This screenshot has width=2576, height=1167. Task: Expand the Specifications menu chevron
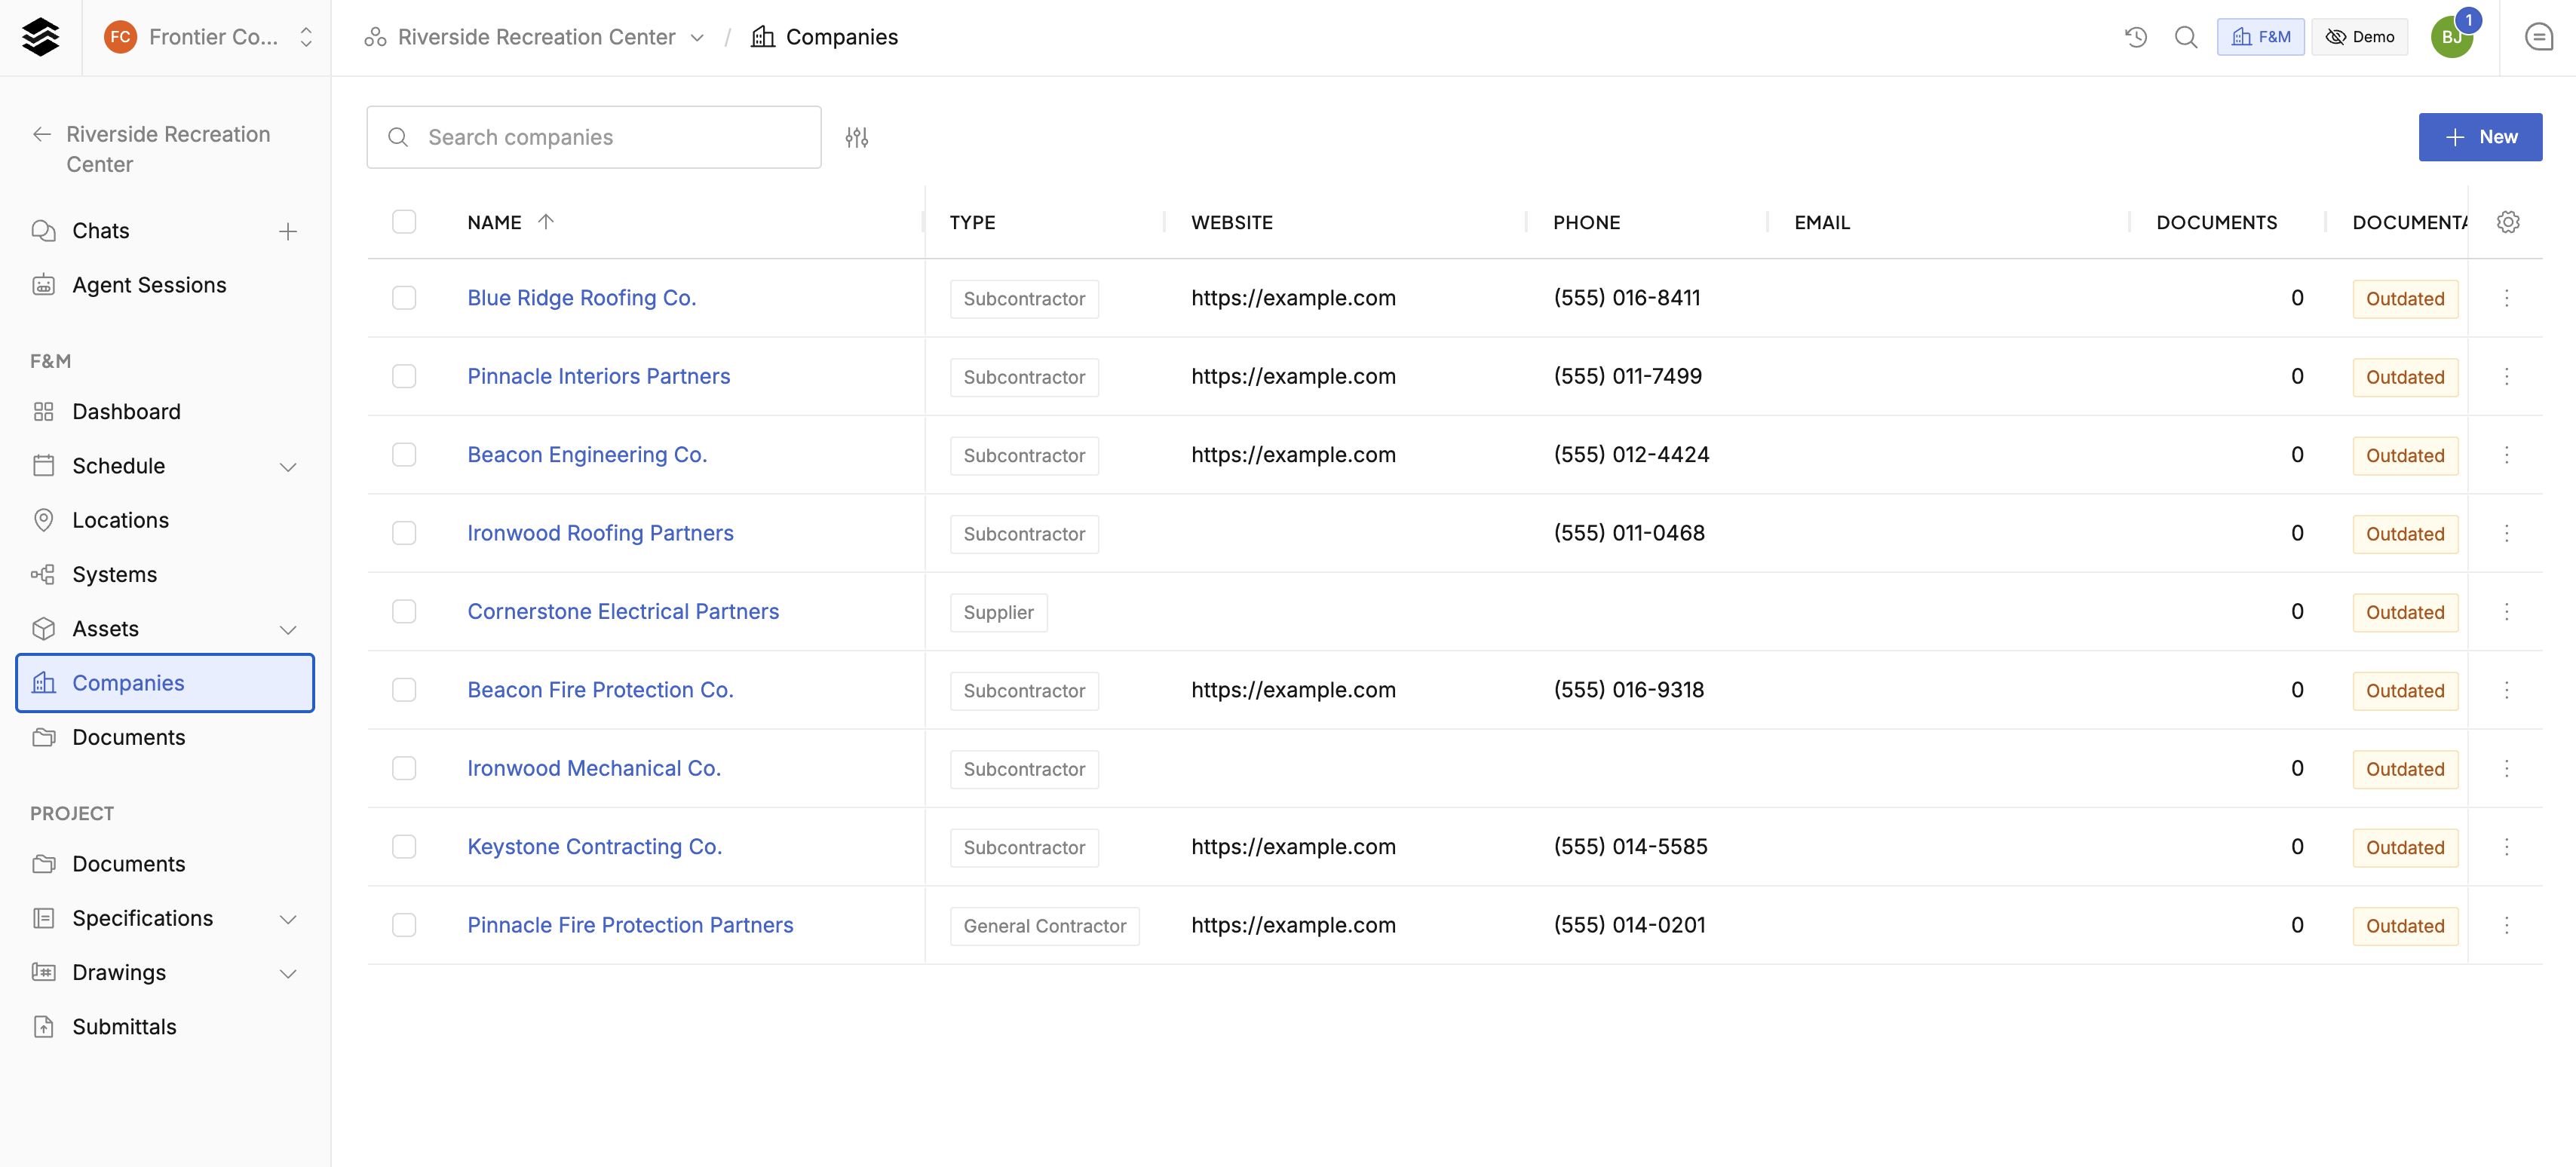288,919
